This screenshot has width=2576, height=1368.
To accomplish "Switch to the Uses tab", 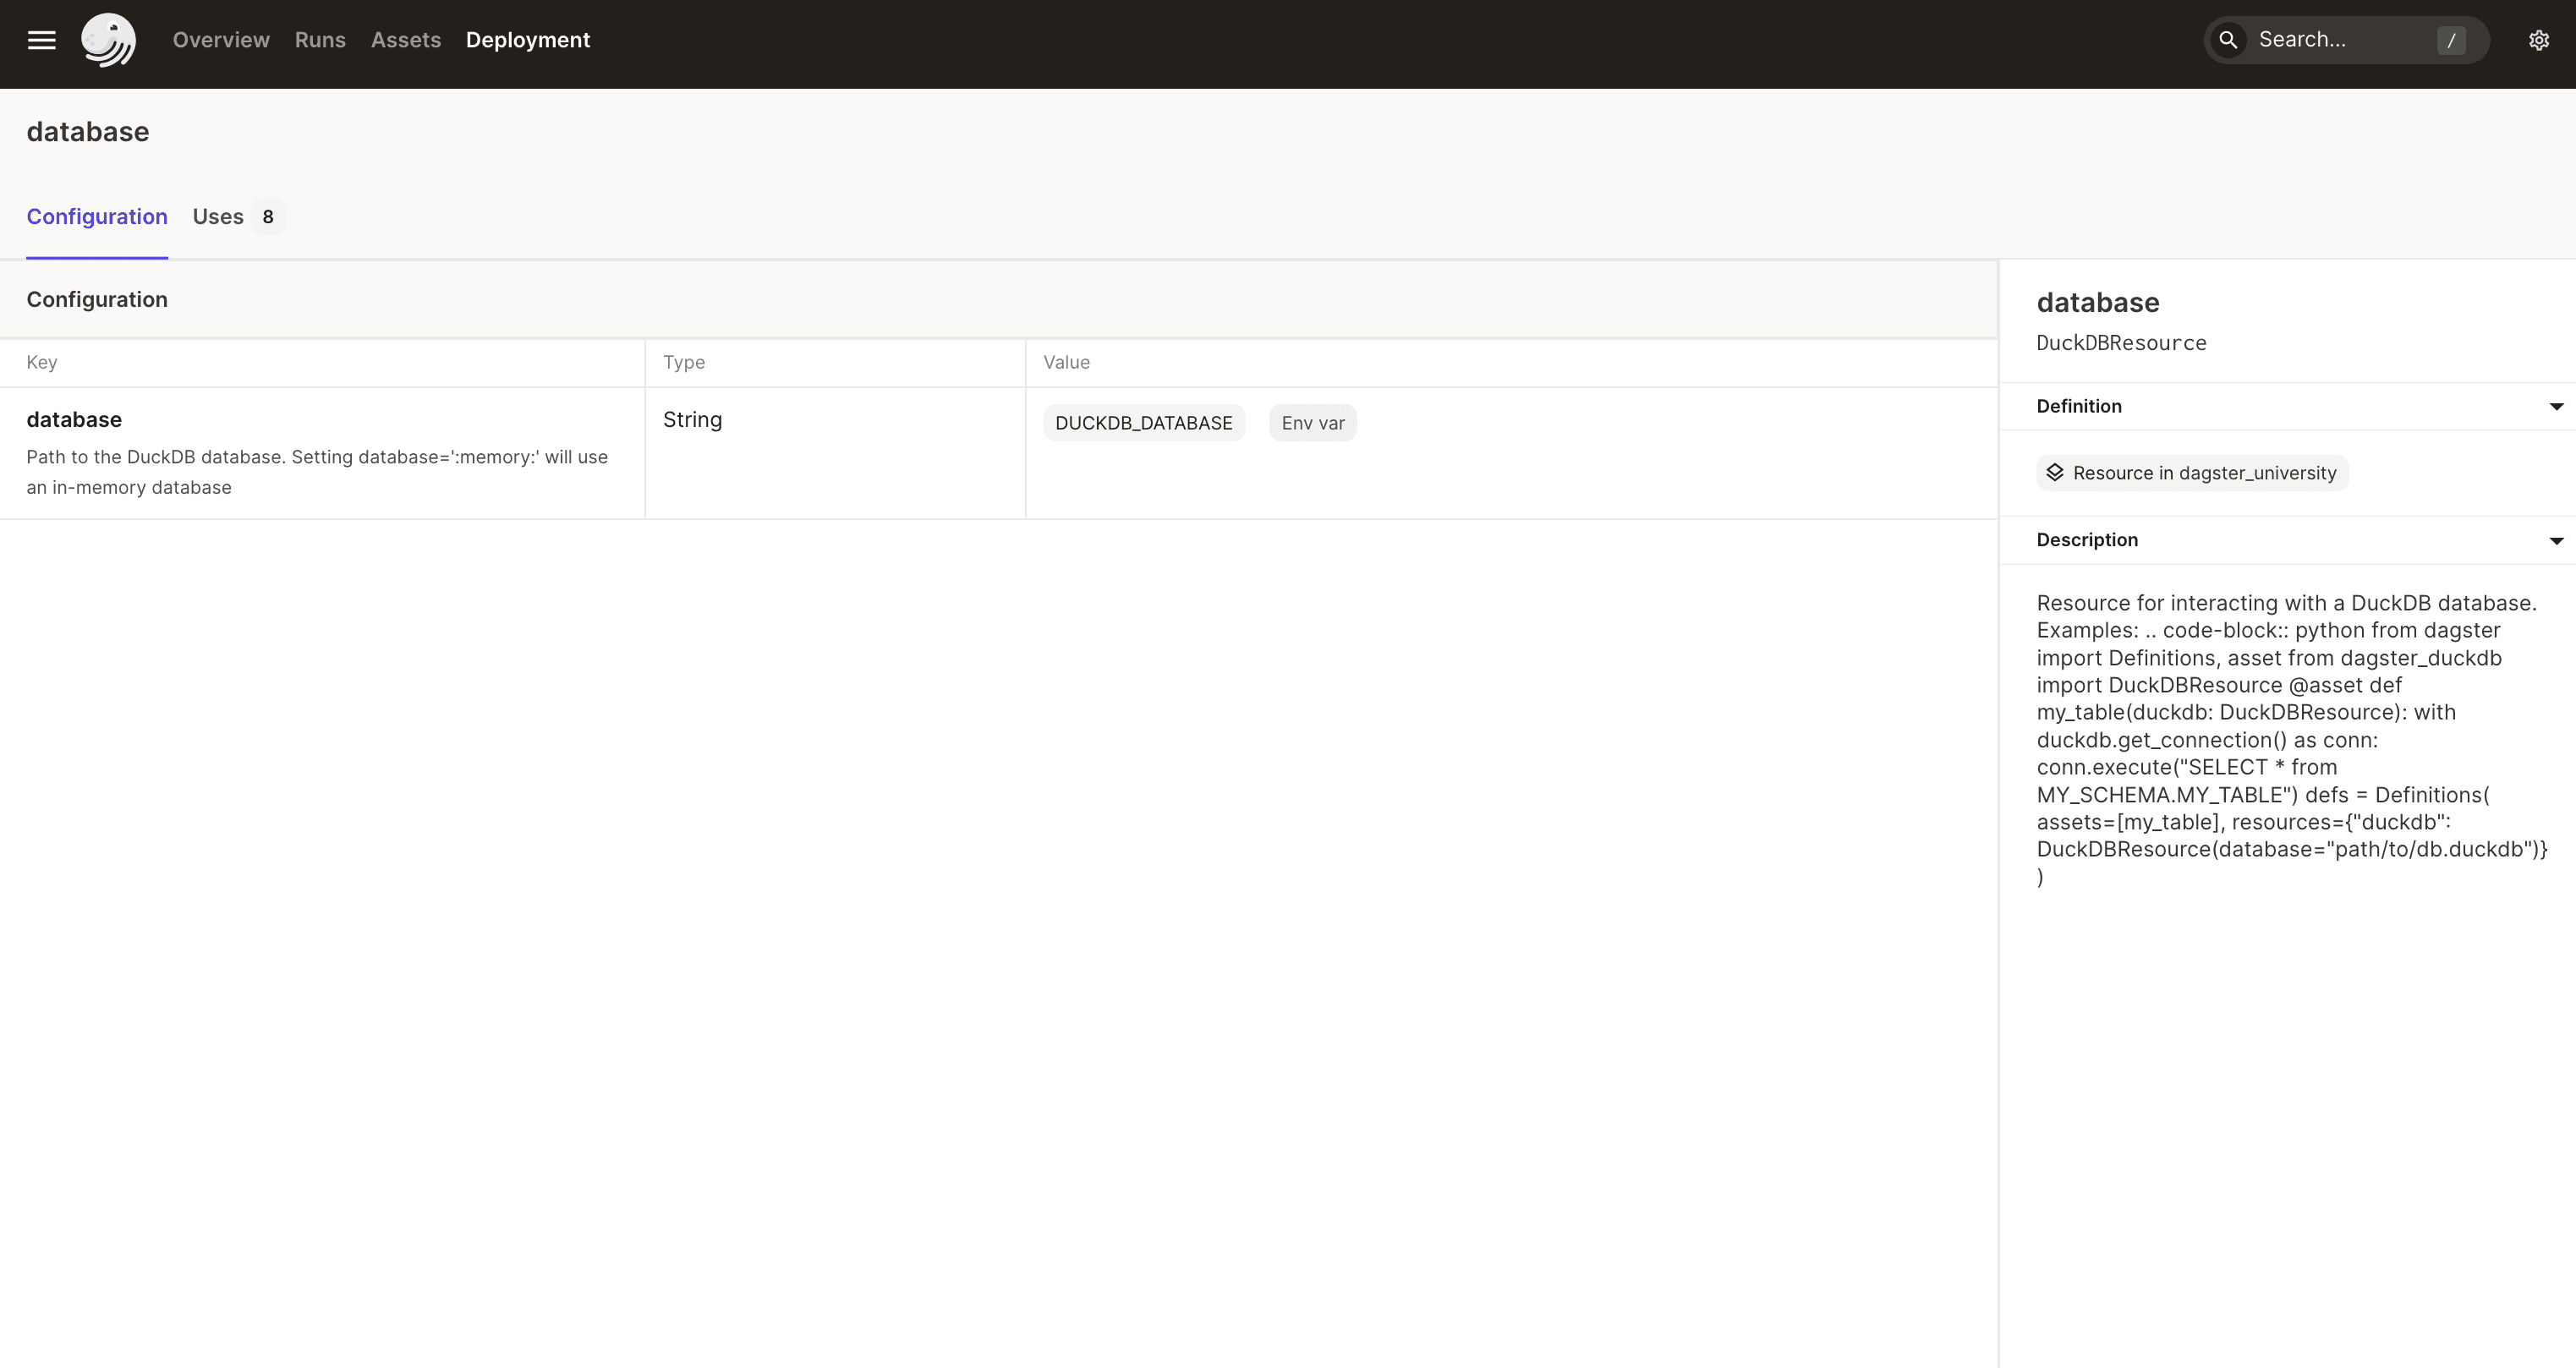I will (218, 216).
